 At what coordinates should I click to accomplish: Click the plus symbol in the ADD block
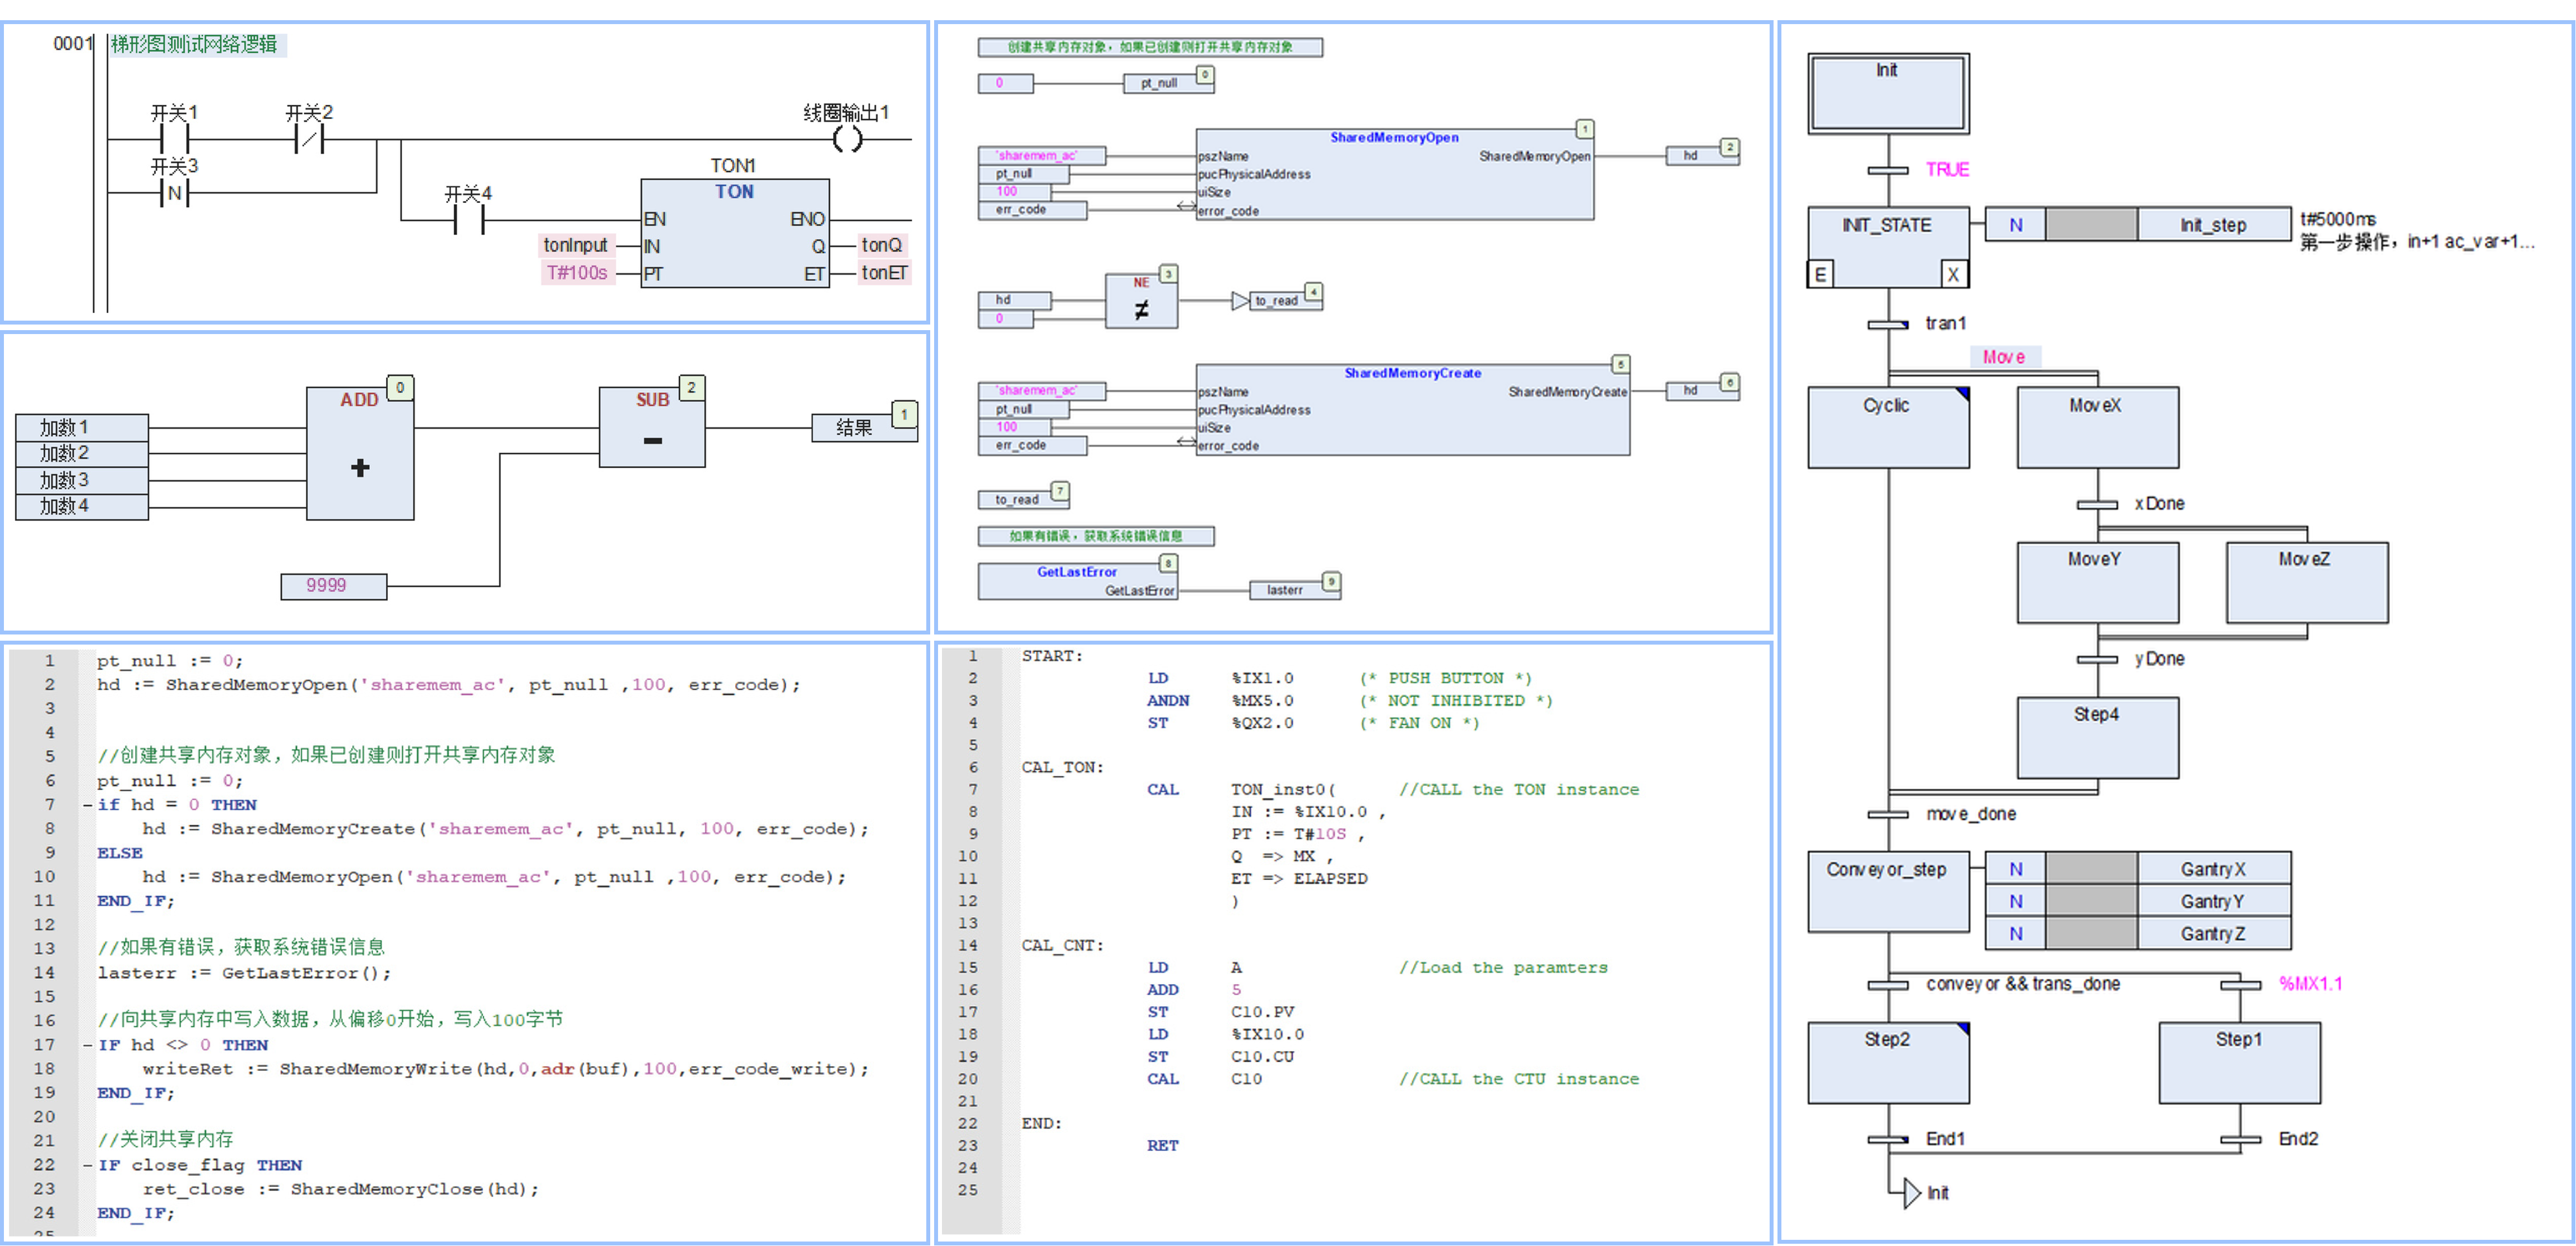(360, 467)
